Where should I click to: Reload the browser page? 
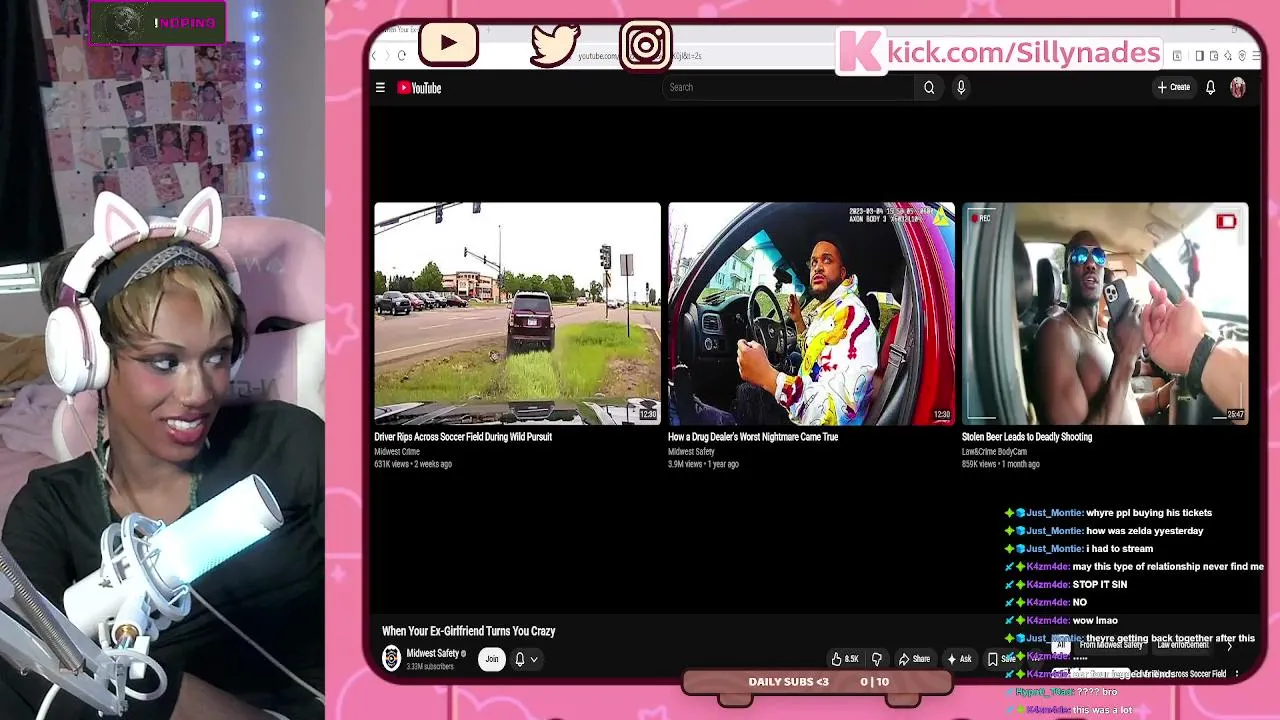(402, 56)
